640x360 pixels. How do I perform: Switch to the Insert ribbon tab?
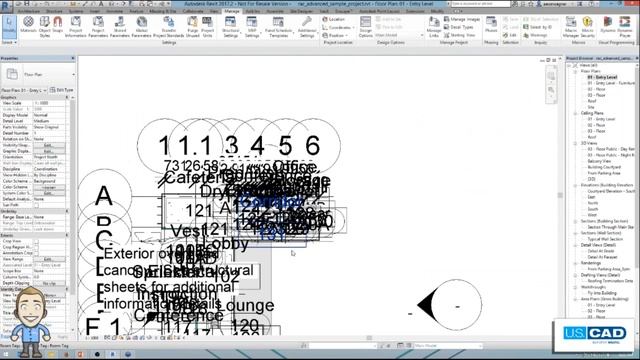coord(94,11)
